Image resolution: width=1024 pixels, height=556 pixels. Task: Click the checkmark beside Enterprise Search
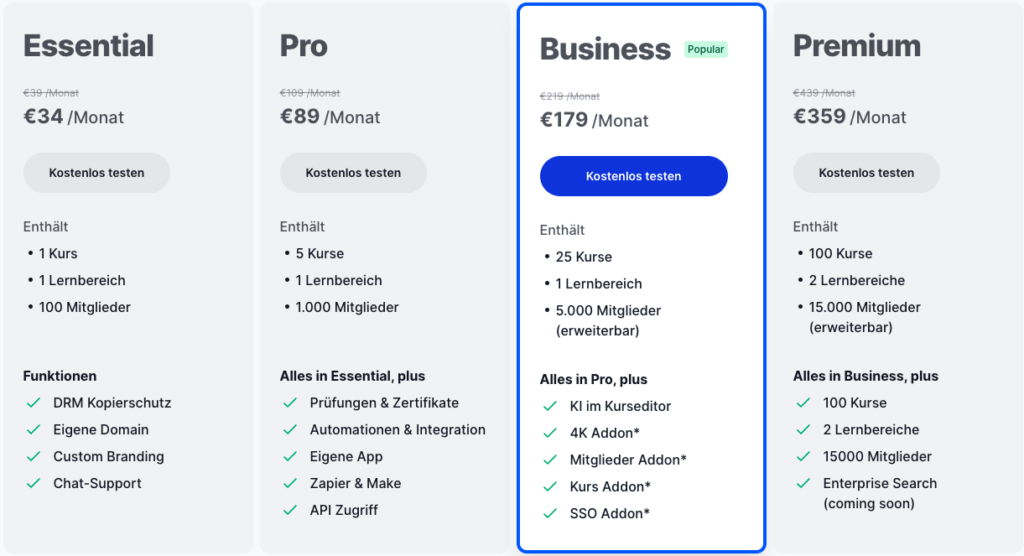[803, 484]
